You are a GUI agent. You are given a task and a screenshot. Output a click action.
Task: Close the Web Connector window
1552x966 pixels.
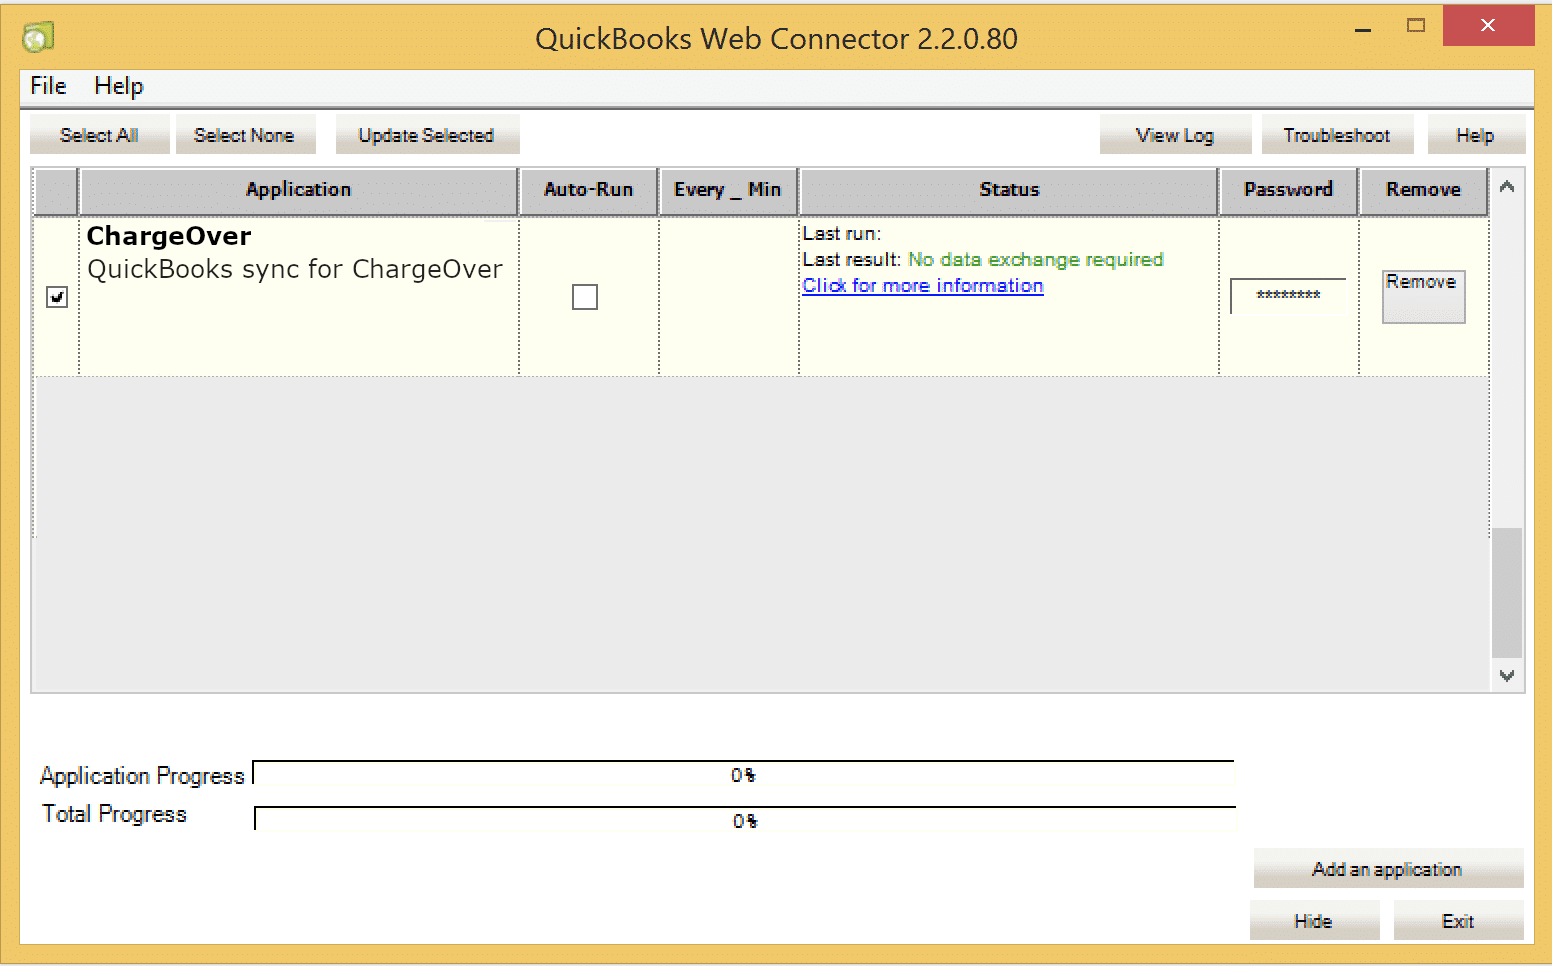[x=1488, y=26]
